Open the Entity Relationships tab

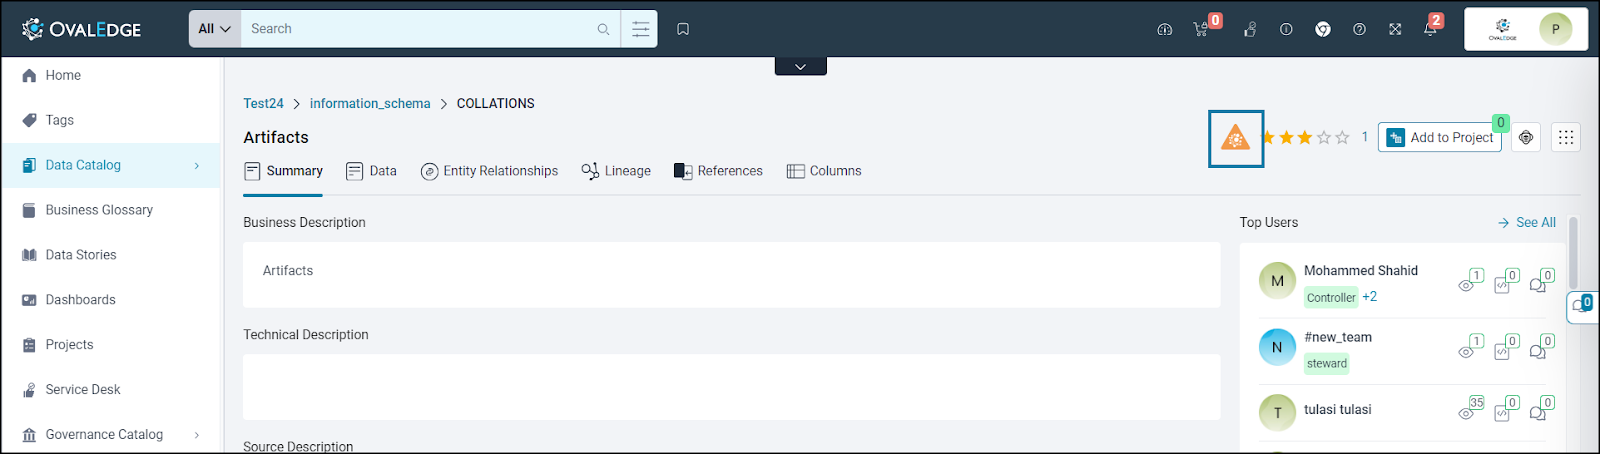489,171
